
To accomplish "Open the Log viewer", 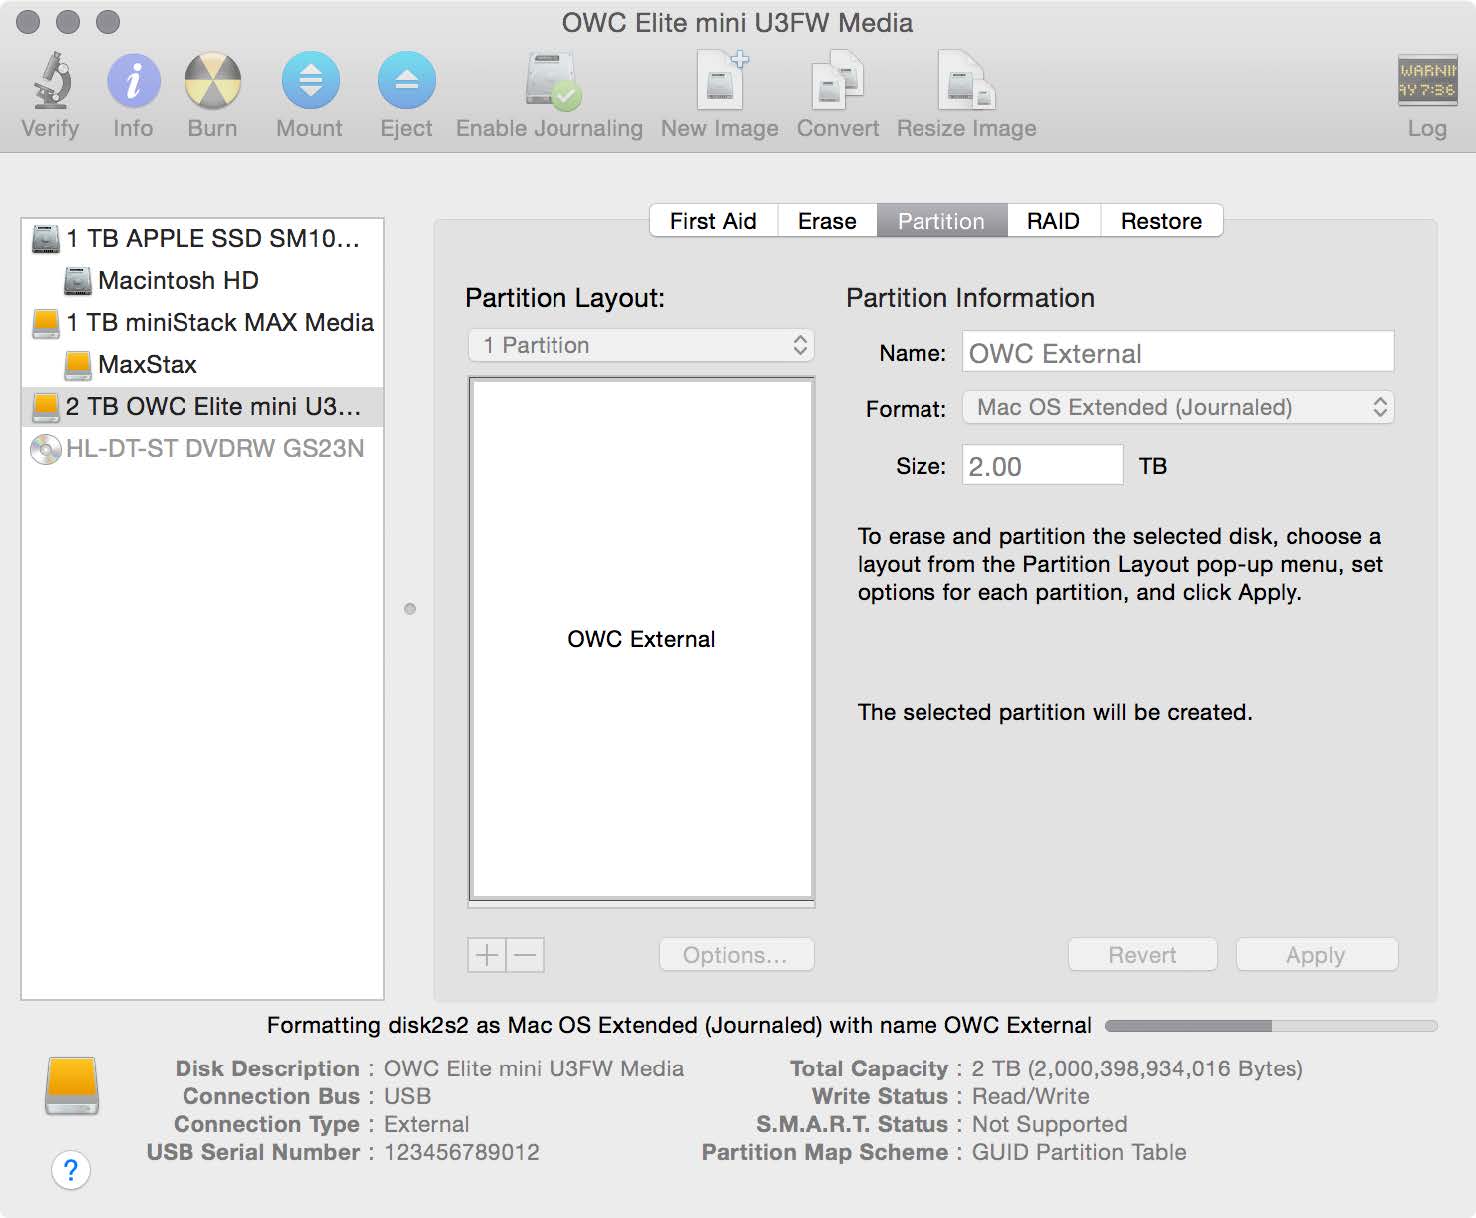I will pos(1425,90).
